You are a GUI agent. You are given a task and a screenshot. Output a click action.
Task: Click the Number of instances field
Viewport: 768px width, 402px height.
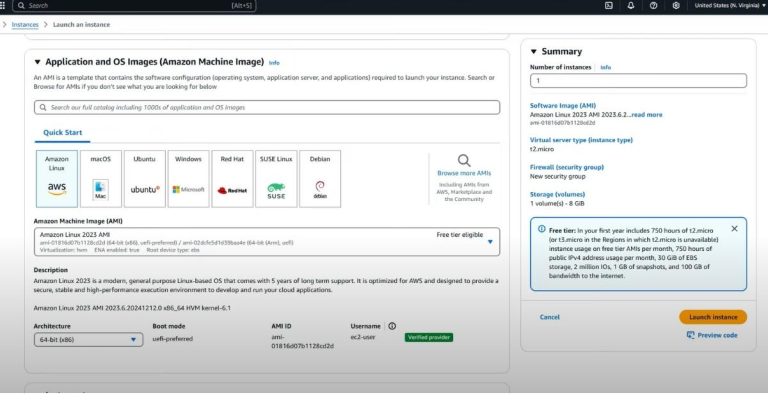637,81
